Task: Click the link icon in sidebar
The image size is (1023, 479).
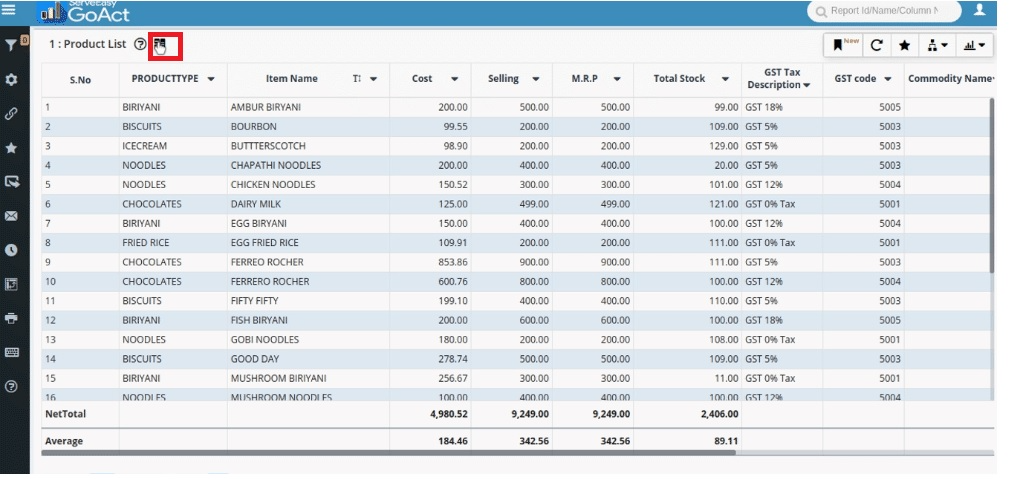Action: click(11, 113)
